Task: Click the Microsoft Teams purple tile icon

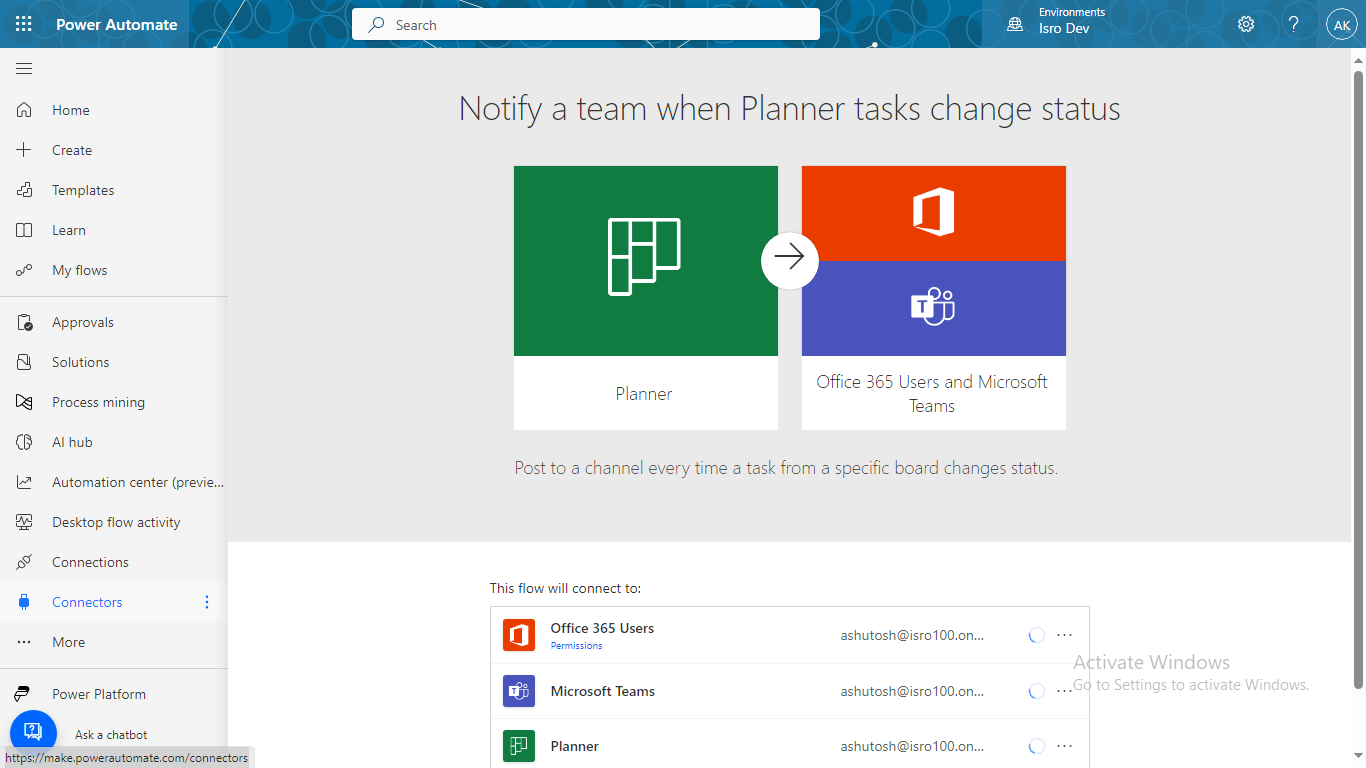Action: pyautogui.click(x=933, y=308)
